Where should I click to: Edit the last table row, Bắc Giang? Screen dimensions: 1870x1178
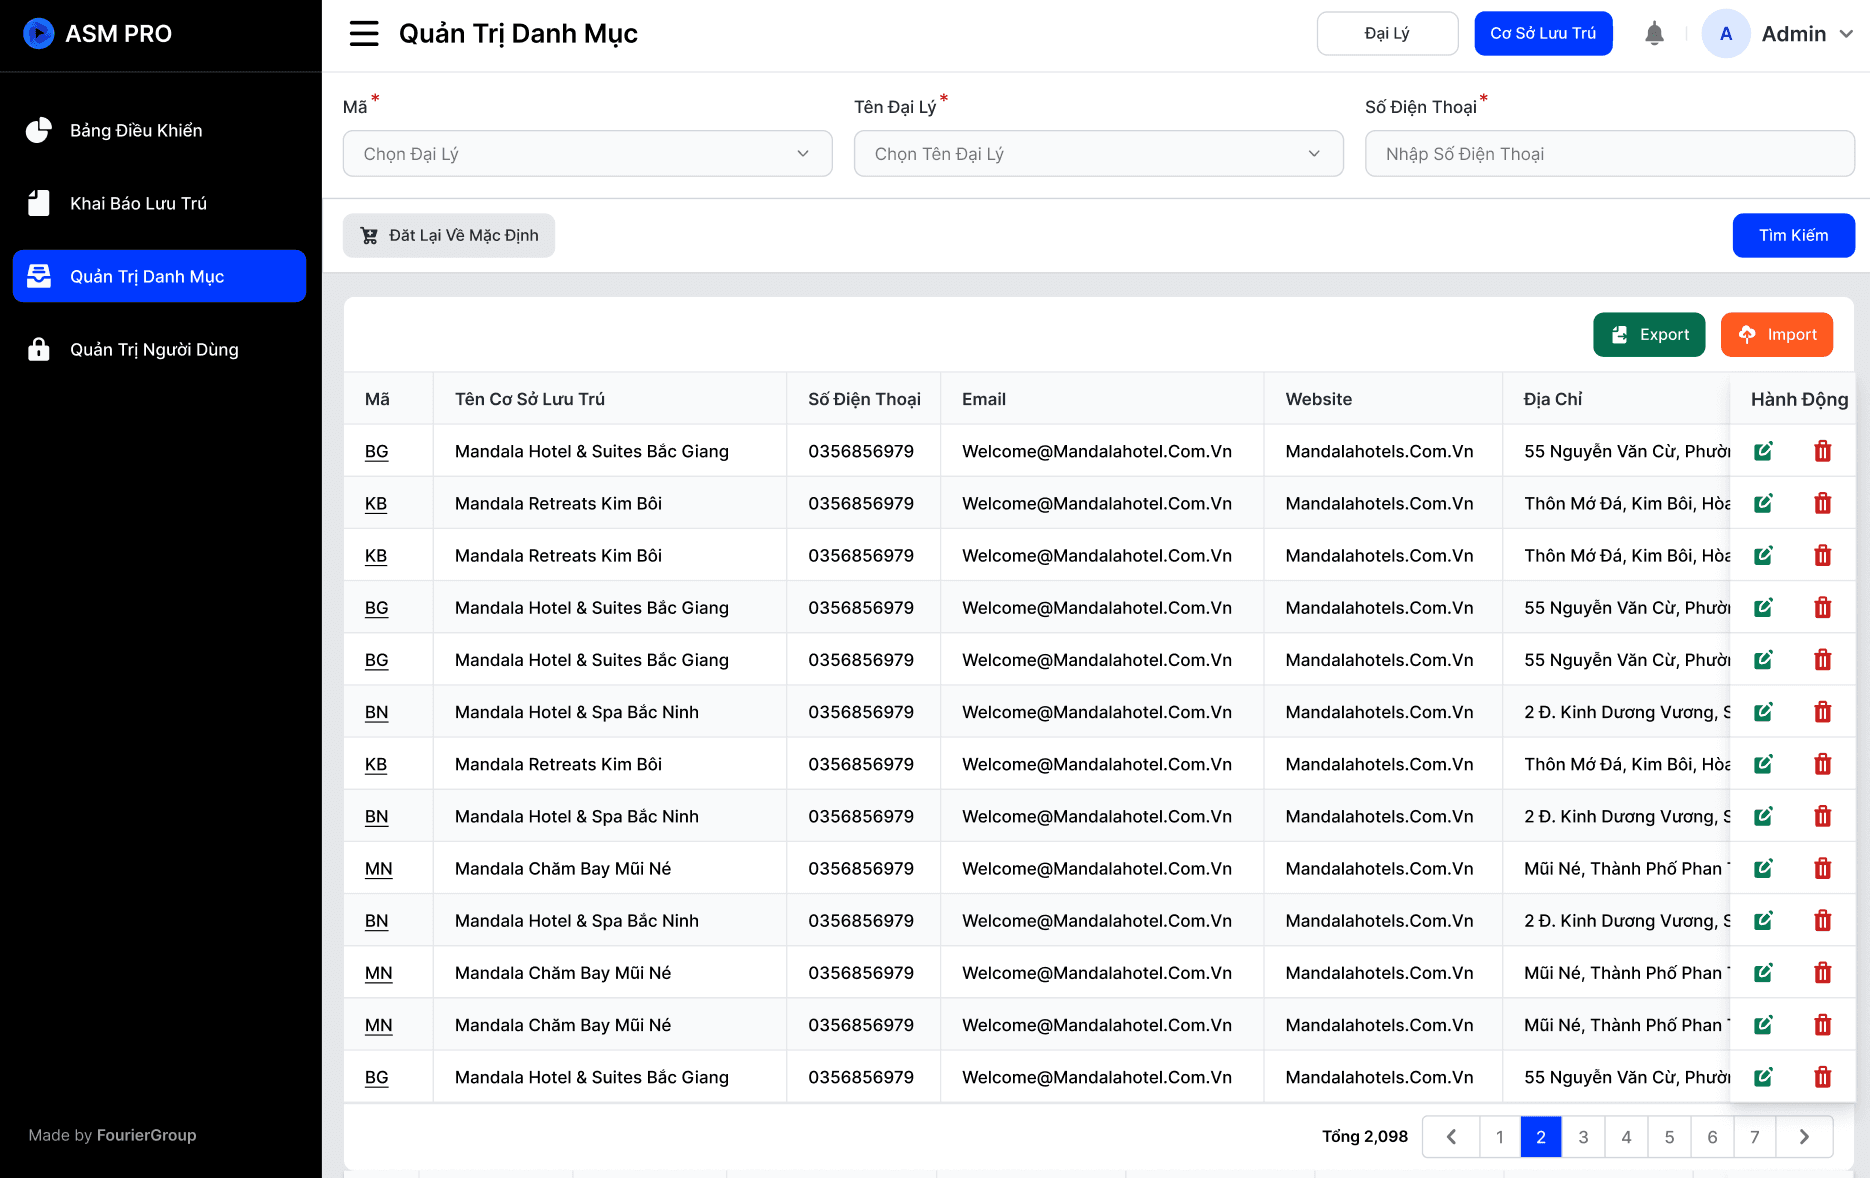tap(1763, 1078)
